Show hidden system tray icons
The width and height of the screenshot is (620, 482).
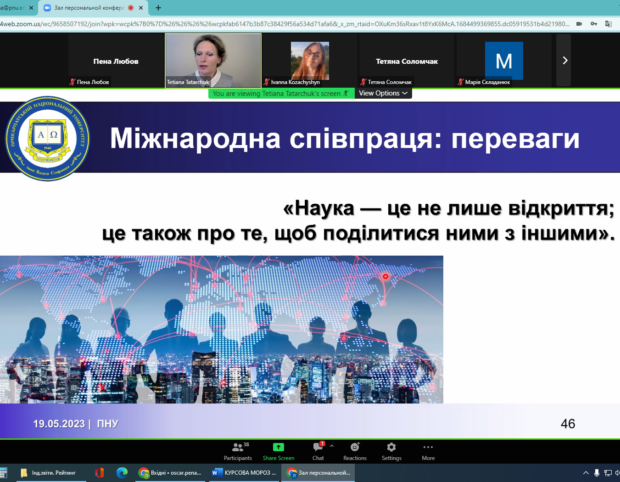586,473
